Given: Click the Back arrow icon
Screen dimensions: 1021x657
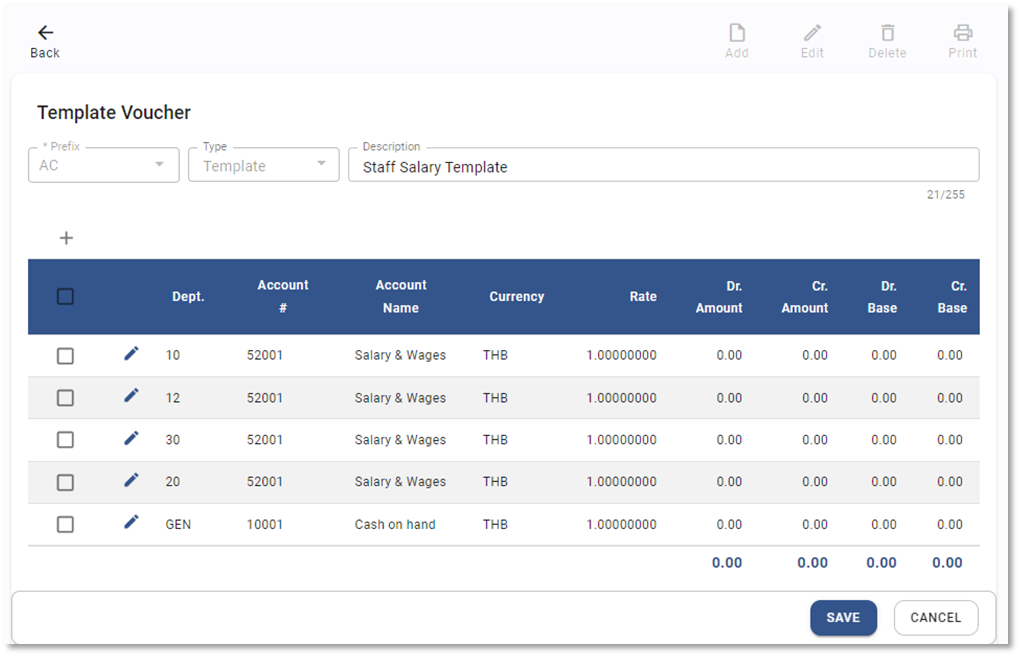Looking at the screenshot, I should click(x=45, y=33).
